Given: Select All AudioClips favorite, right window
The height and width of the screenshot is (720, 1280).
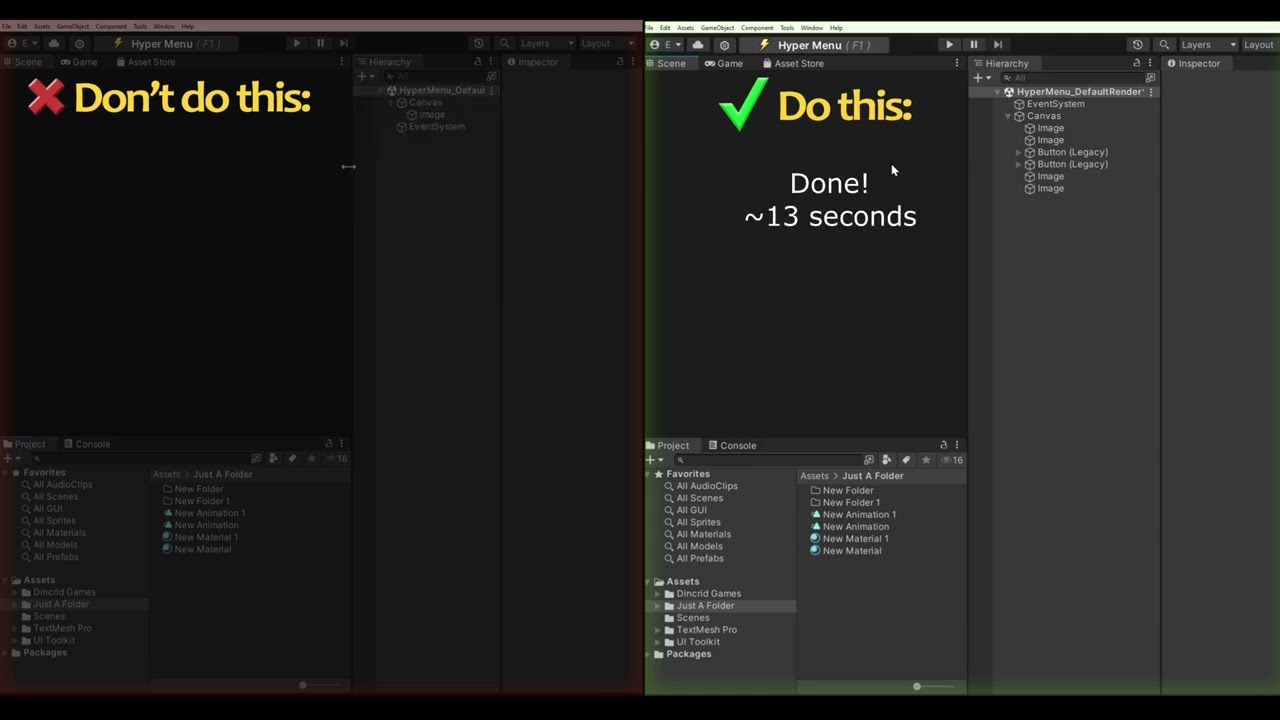Looking at the screenshot, I should click(x=707, y=486).
